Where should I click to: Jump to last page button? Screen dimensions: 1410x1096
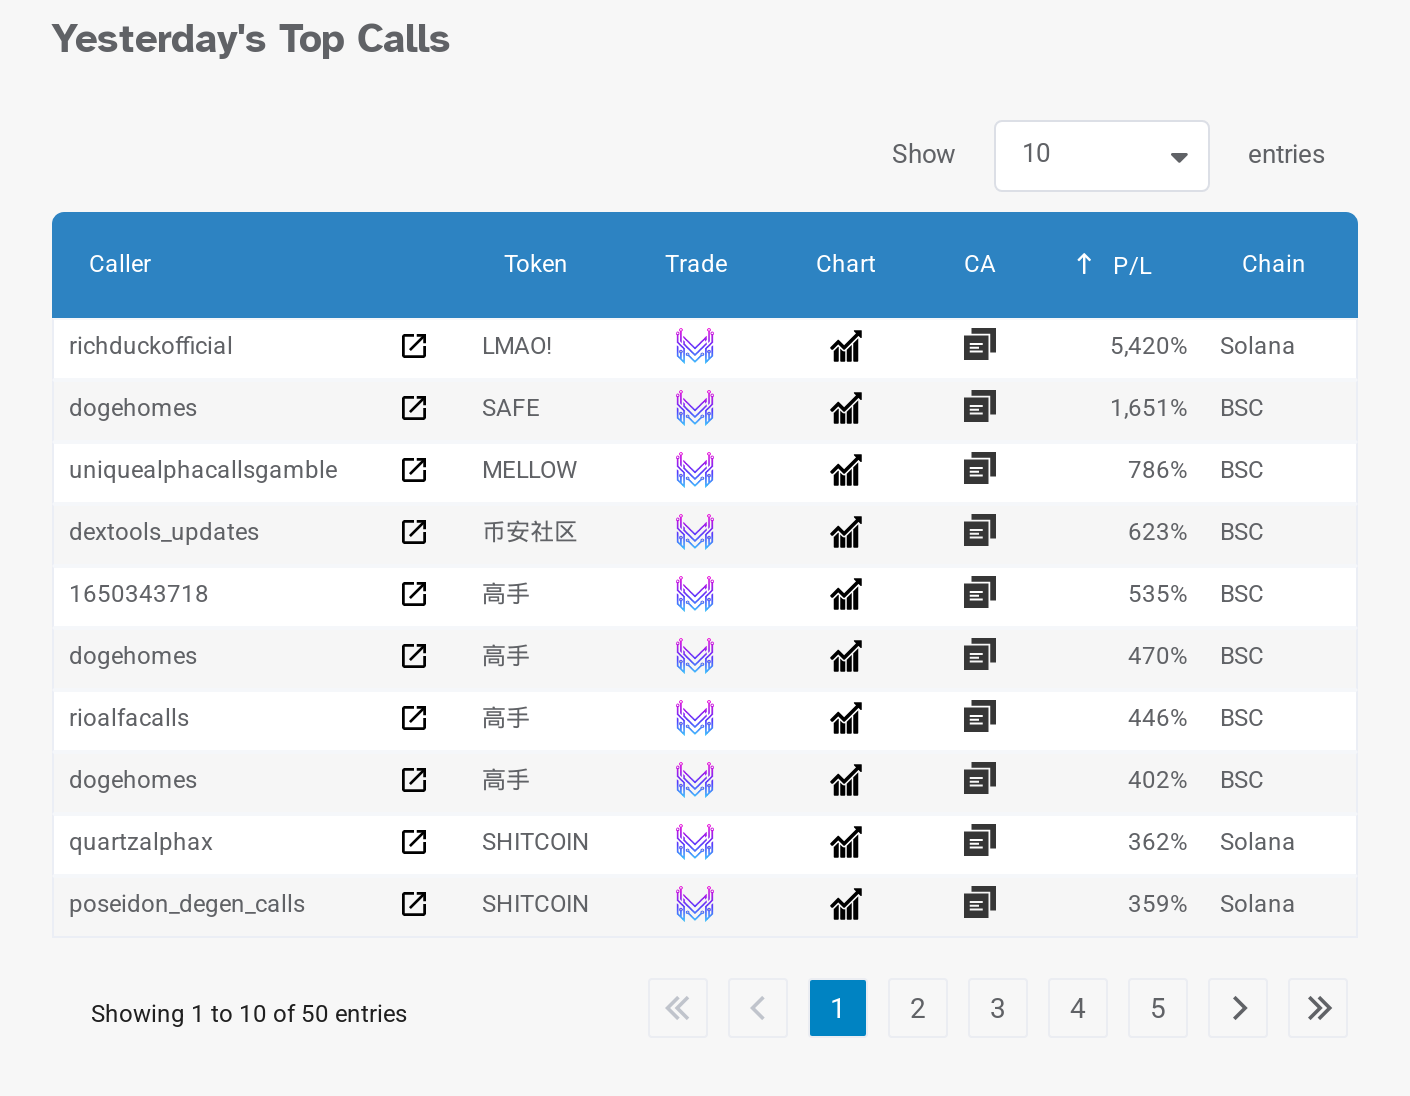coord(1318,1008)
